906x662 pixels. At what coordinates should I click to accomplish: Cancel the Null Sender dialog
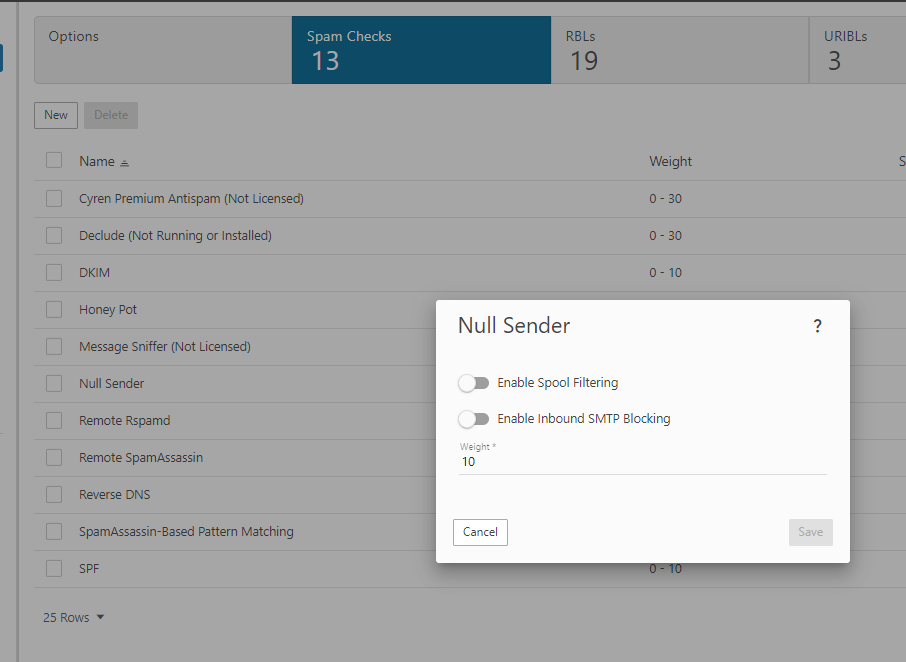480,532
